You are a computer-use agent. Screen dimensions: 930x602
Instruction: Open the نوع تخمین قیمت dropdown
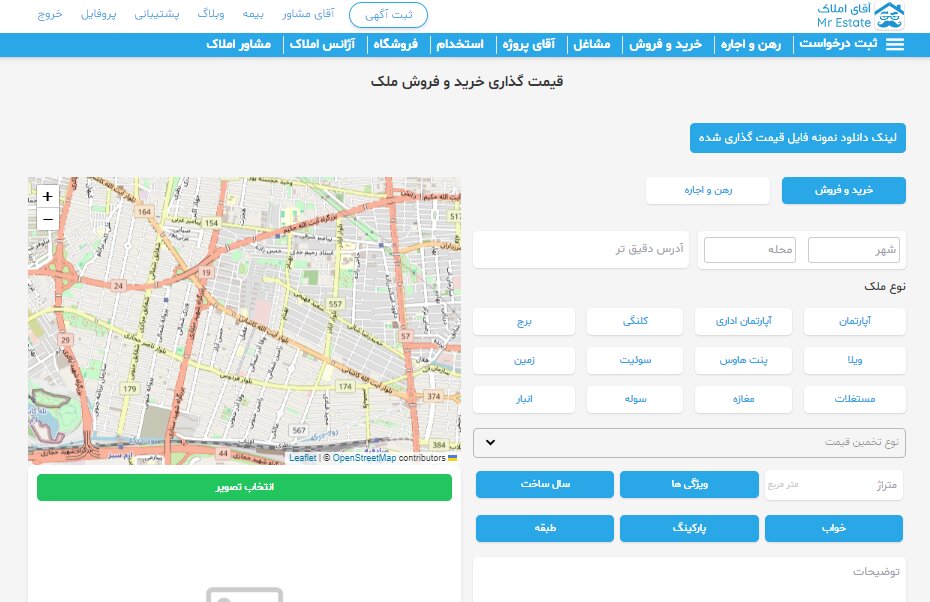pyautogui.click(x=689, y=442)
